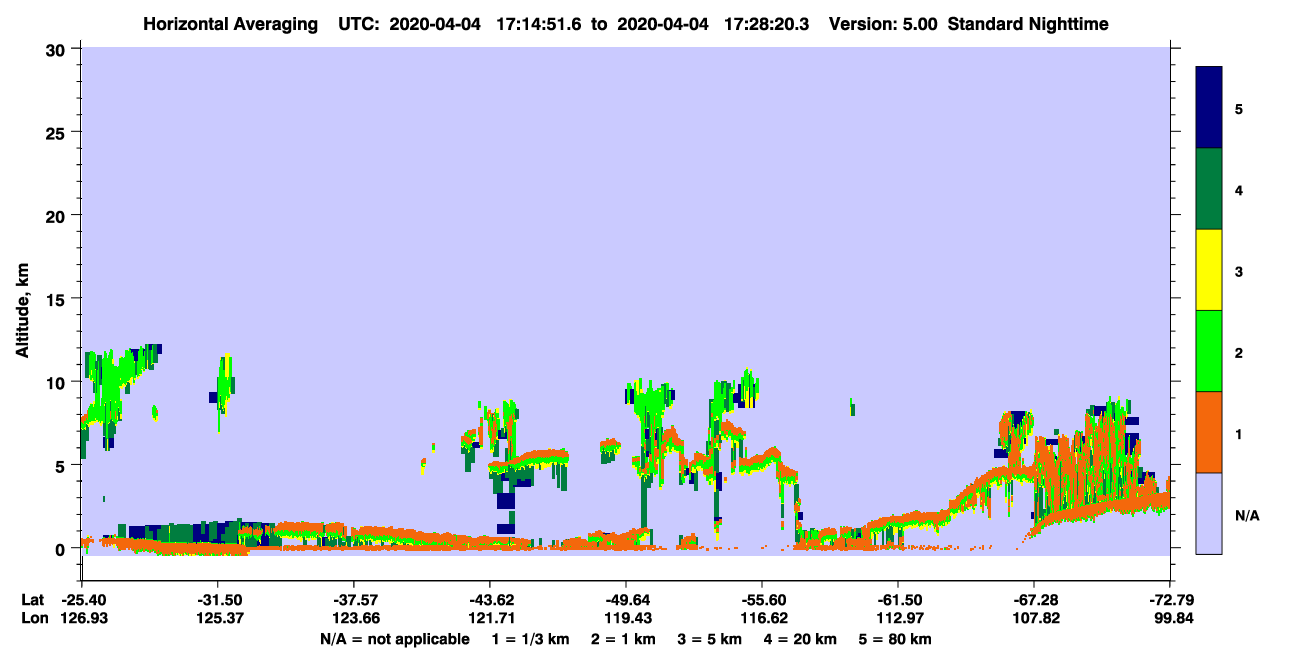
Task: Click the longitude value 121.71
Action: (x=490, y=619)
